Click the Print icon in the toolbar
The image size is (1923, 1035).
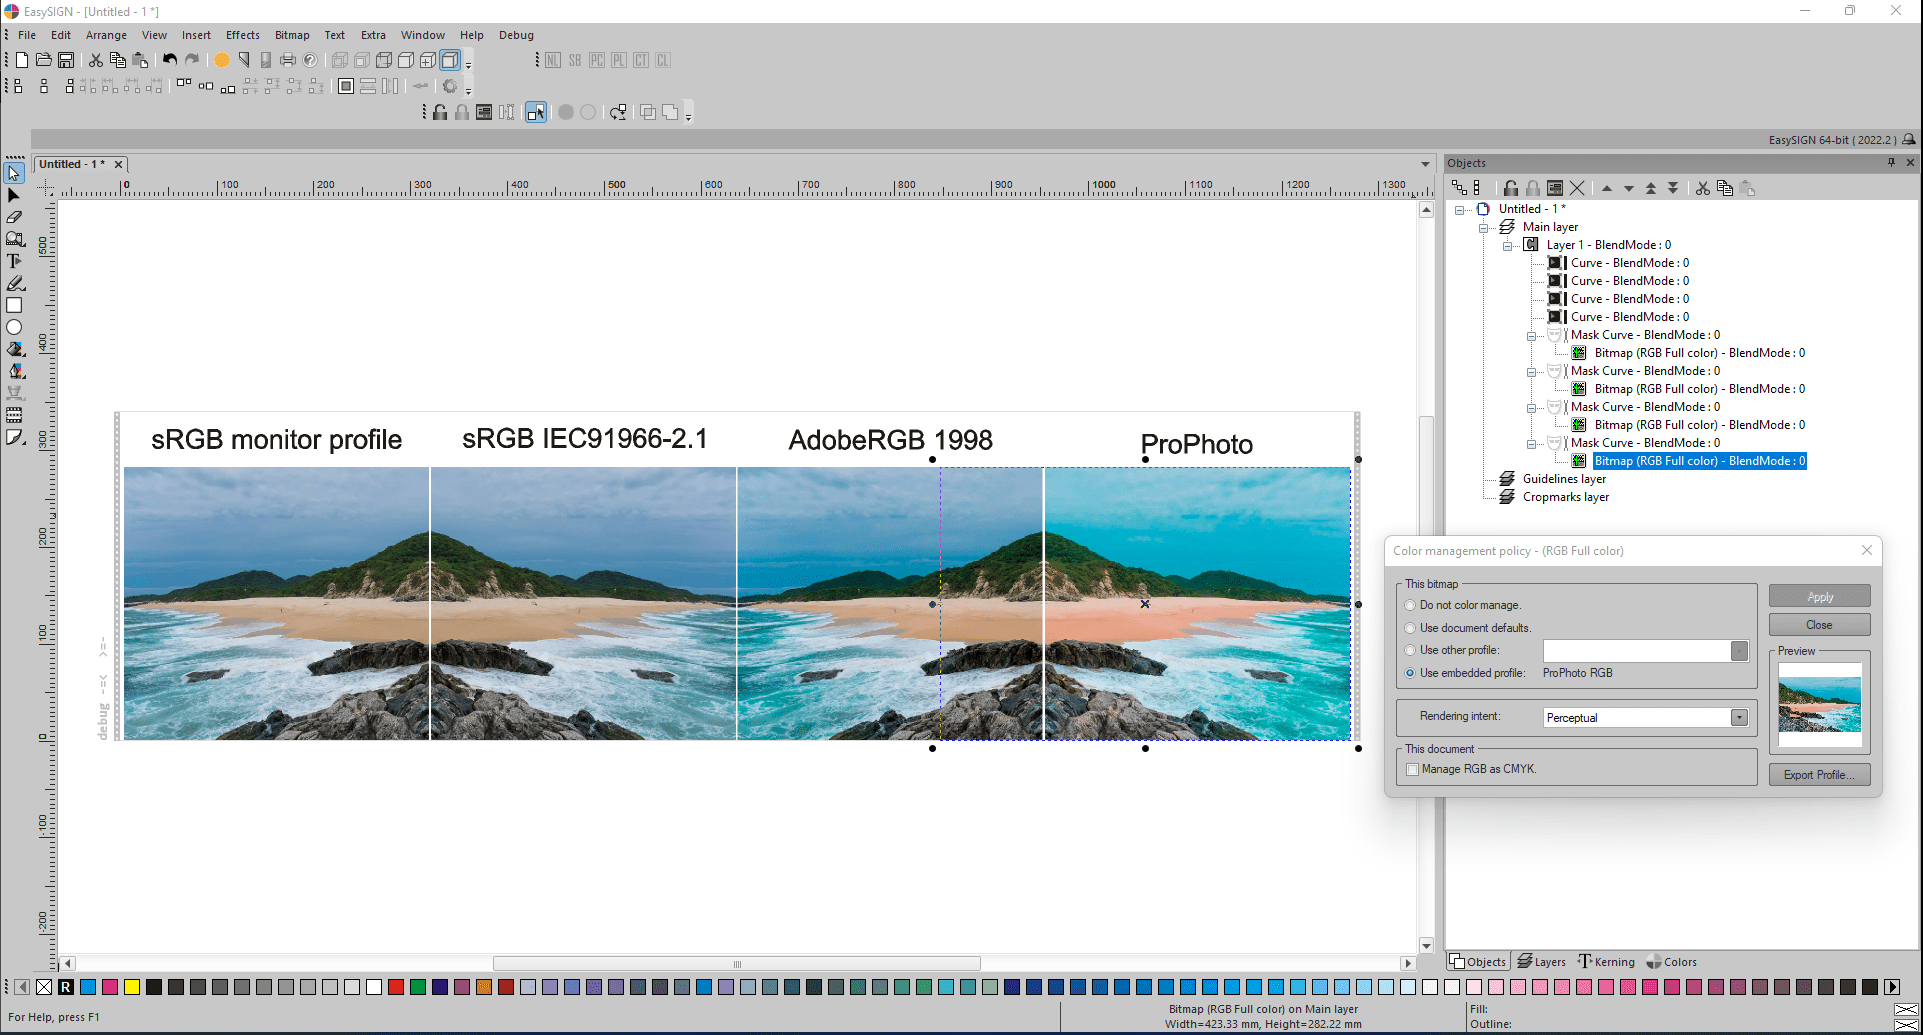pos(288,60)
